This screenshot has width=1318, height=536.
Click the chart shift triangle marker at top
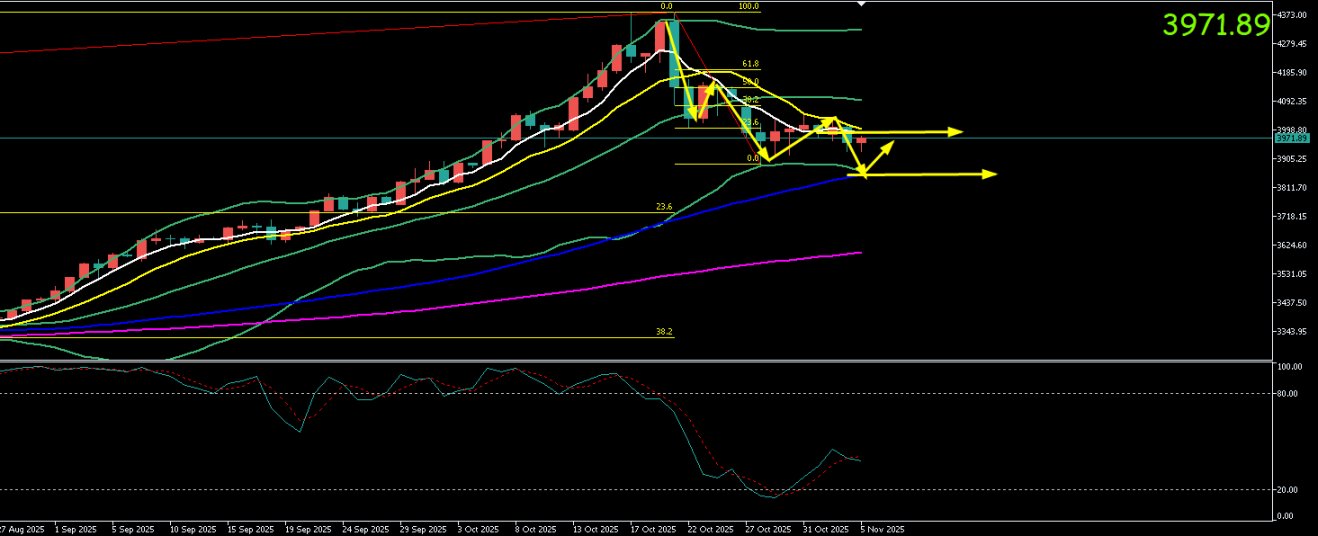[862, 4]
